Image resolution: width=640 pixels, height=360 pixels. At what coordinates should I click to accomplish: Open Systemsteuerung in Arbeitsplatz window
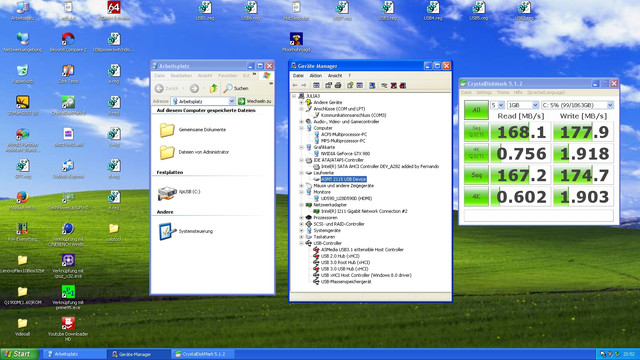pyautogui.click(x=186, y=231)
